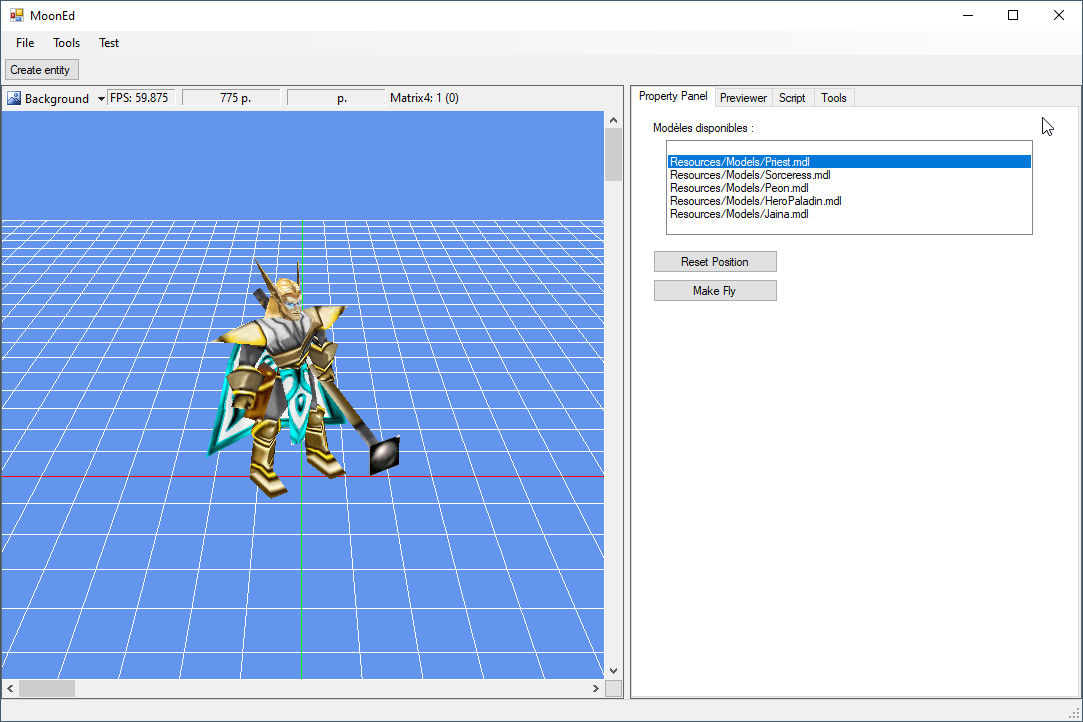
Task: Click the Make Fly button
Action: pyautogui.click(x=714, y=291)
